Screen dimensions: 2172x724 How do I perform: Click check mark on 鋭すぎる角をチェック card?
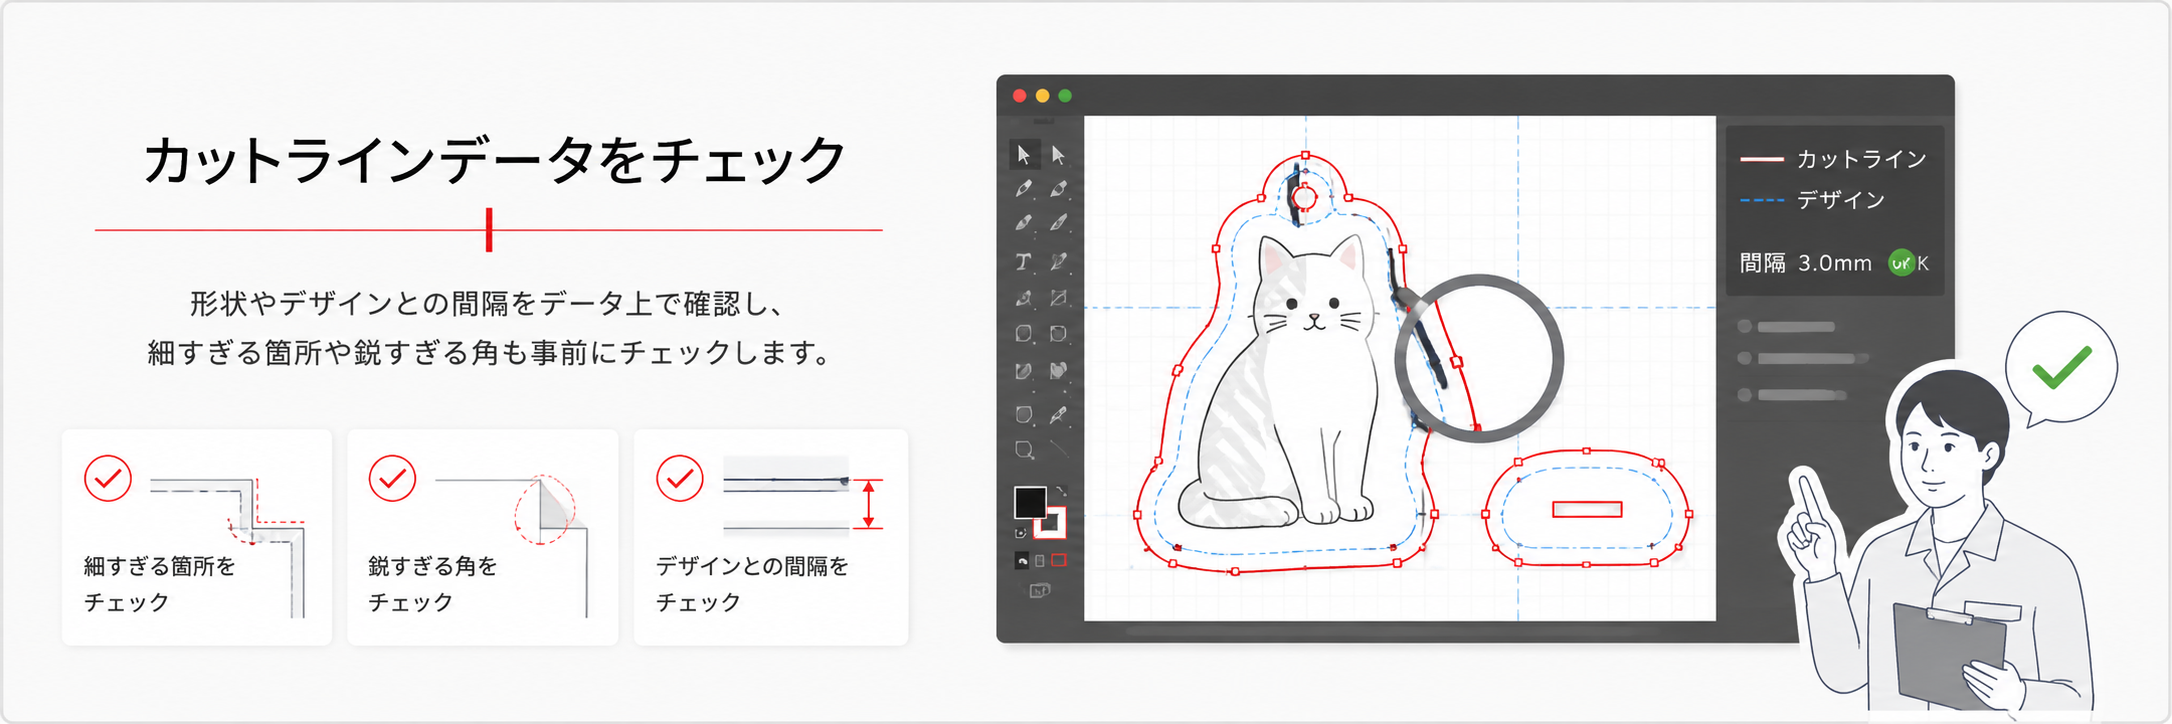click(393, 478)
